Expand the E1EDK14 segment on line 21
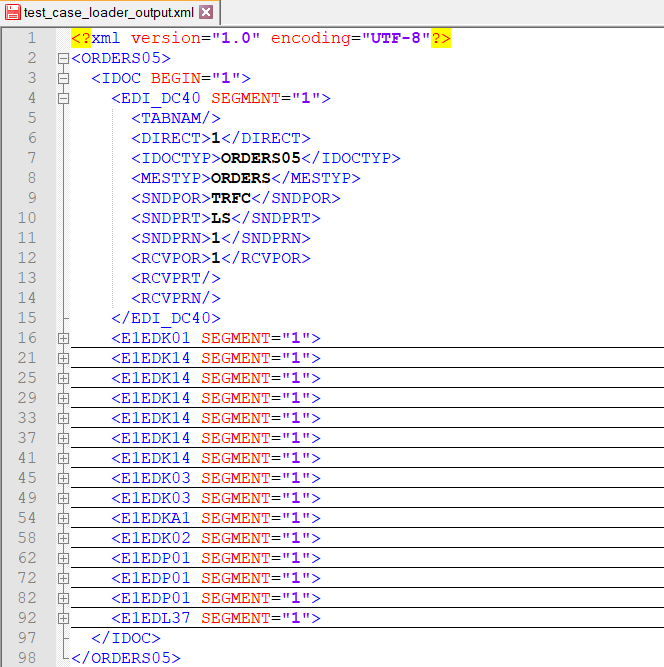The image size is (664, 667). [64, 358]
